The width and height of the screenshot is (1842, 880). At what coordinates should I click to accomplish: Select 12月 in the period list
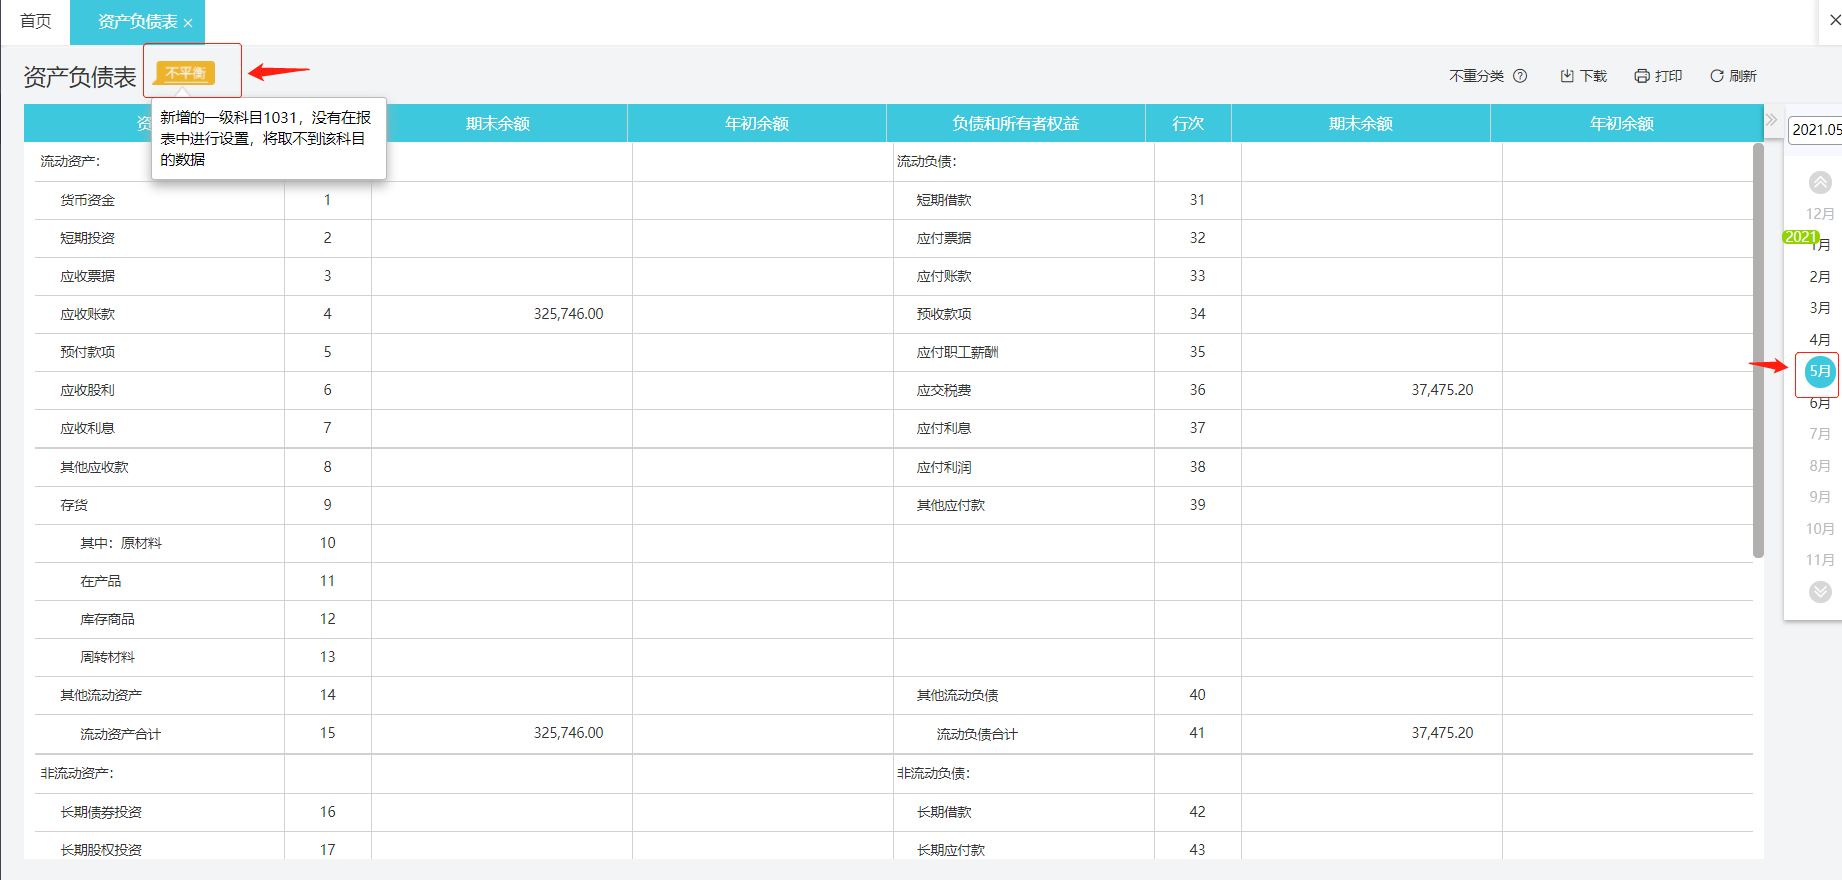(1820, 214)
